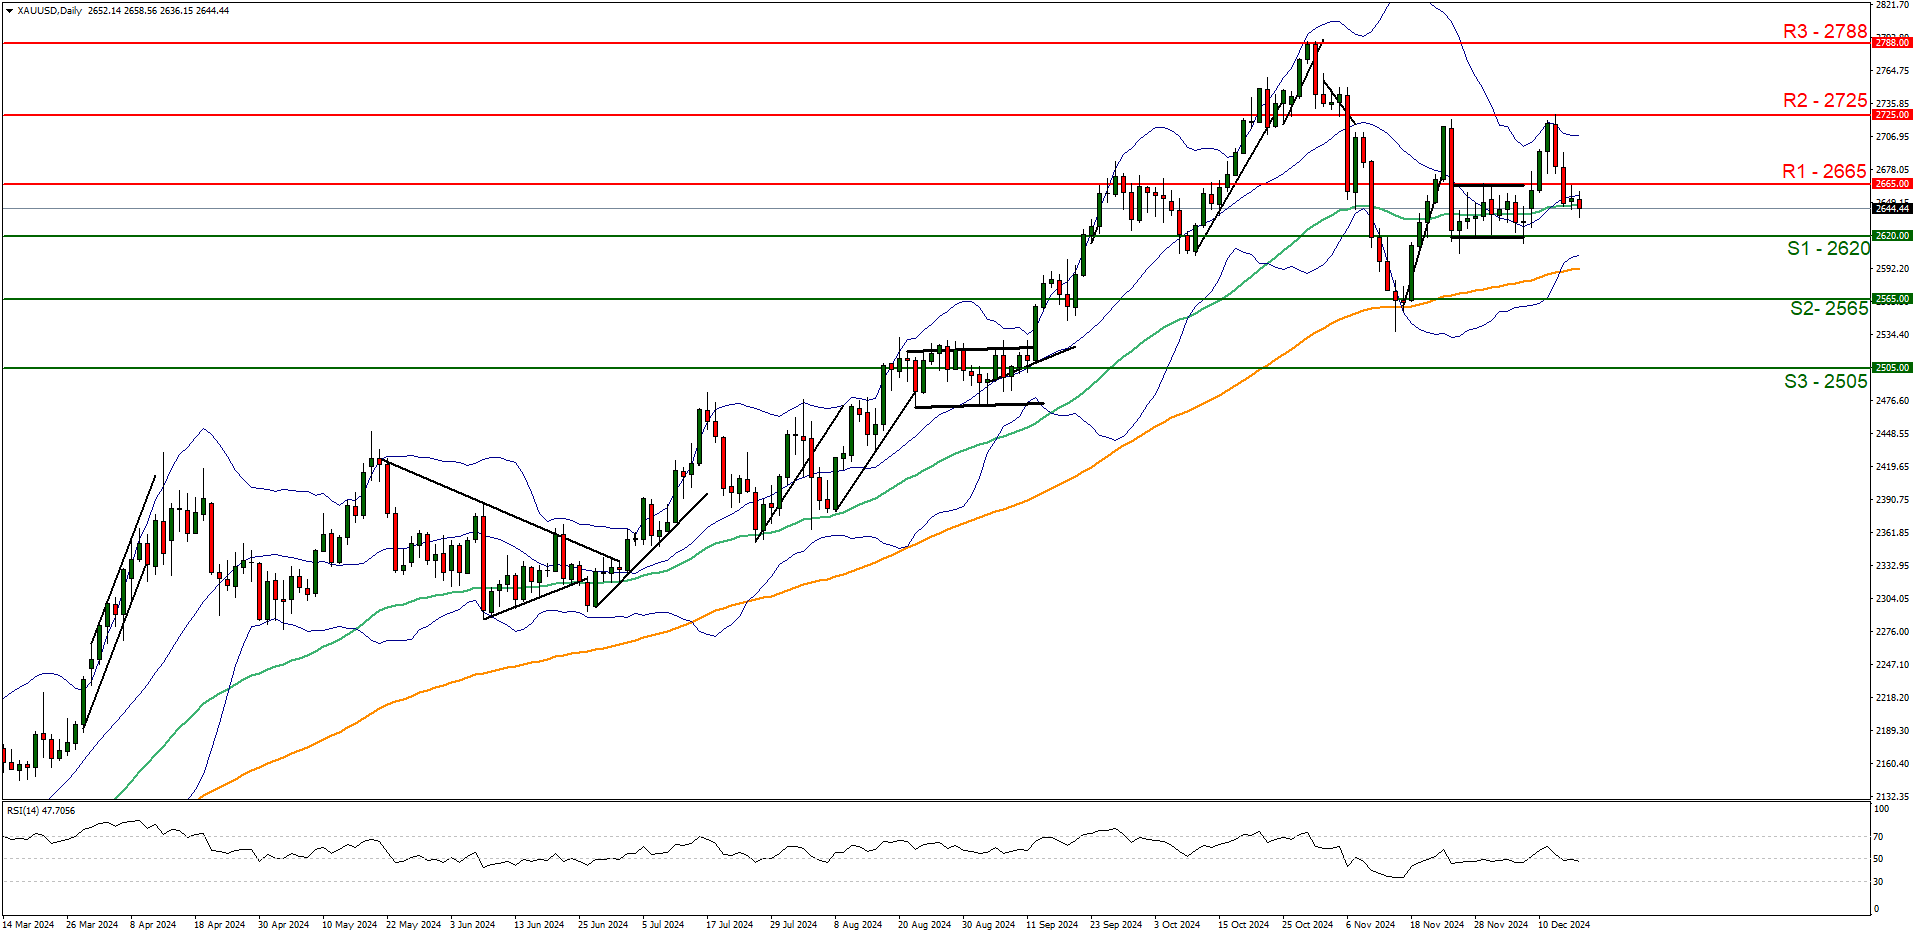Viewport: 1916px width, 936px height.
Task: Click the green 2620.00 price tag
Action: point(1892,236)
